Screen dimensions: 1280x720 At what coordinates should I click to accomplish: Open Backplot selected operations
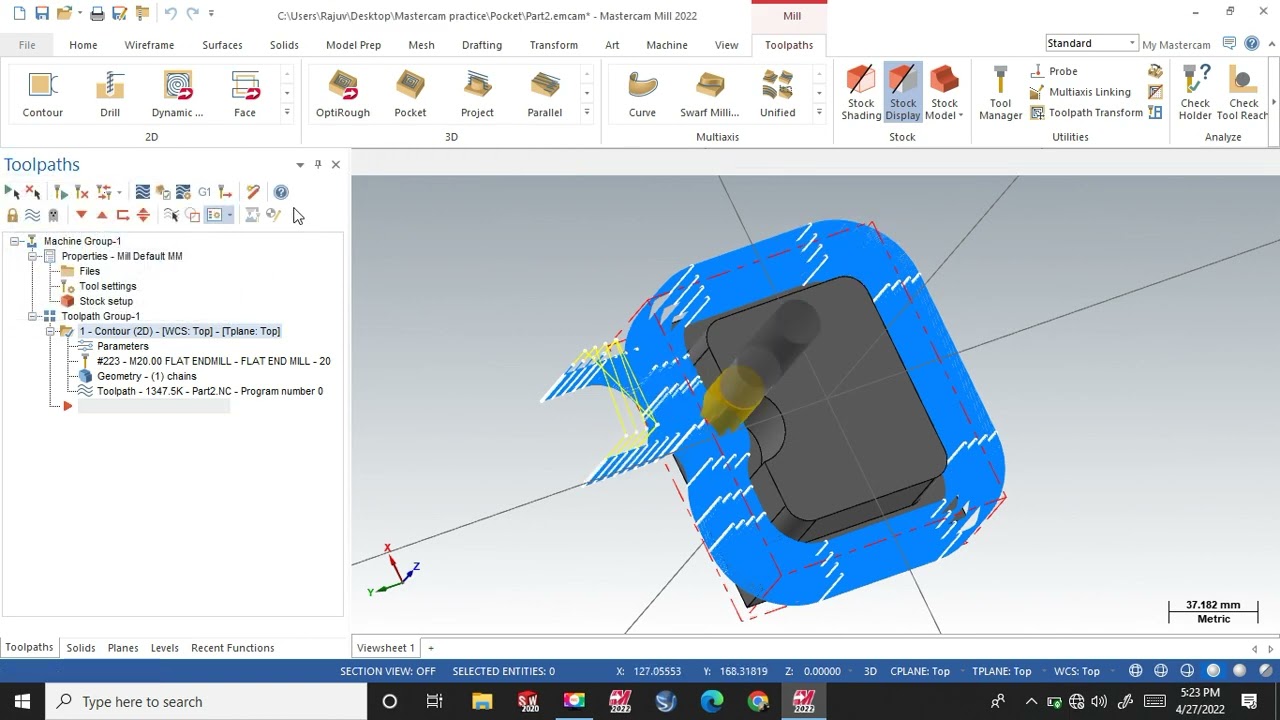point(143,192)
